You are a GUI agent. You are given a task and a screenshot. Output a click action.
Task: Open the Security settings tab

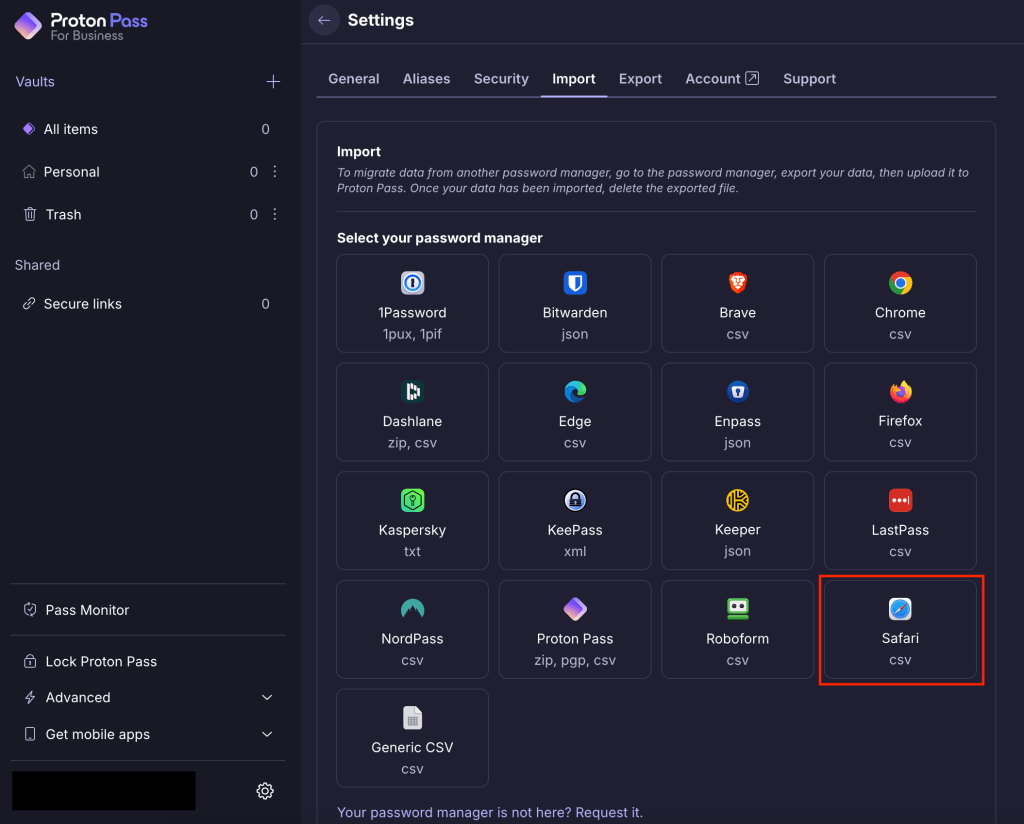point(501,78)
